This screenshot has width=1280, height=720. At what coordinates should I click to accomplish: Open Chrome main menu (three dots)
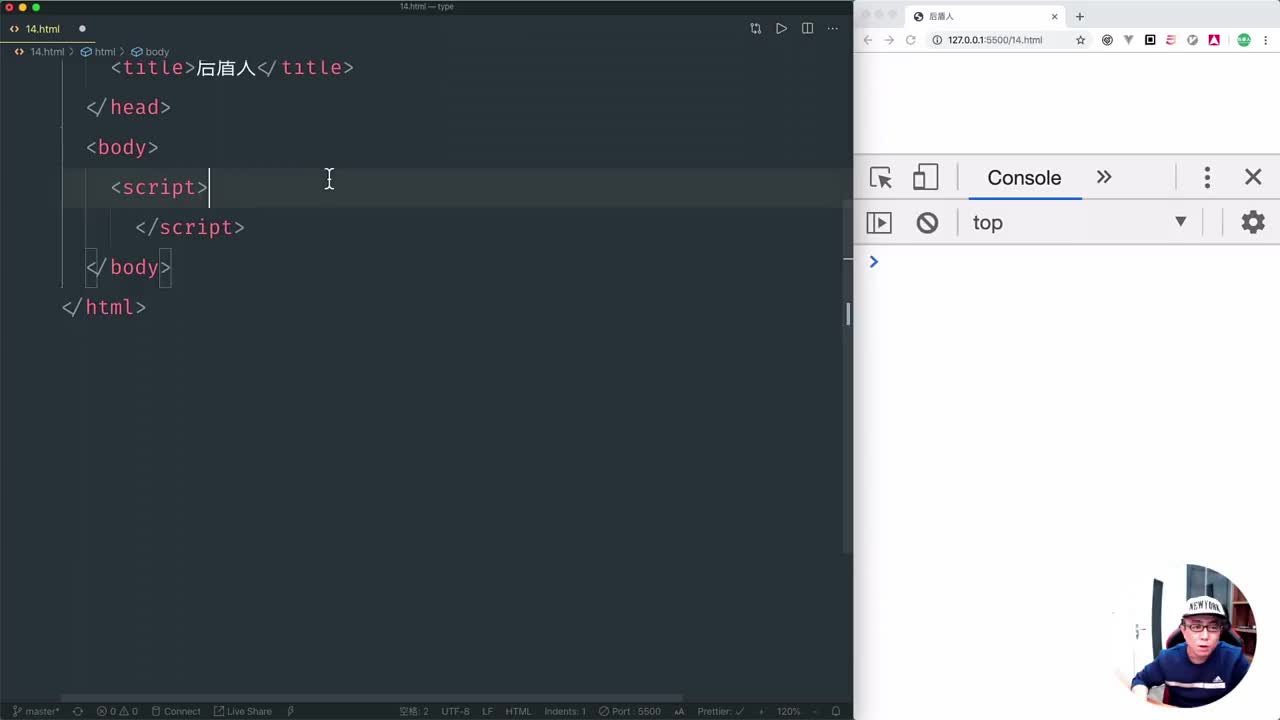coord(1266,40)
